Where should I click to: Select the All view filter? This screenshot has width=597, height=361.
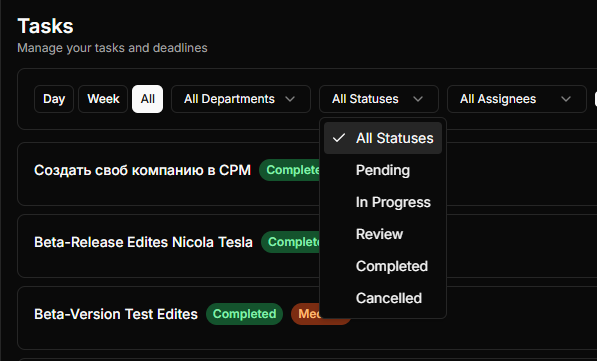pyautogui.click(x=147, y=99)
